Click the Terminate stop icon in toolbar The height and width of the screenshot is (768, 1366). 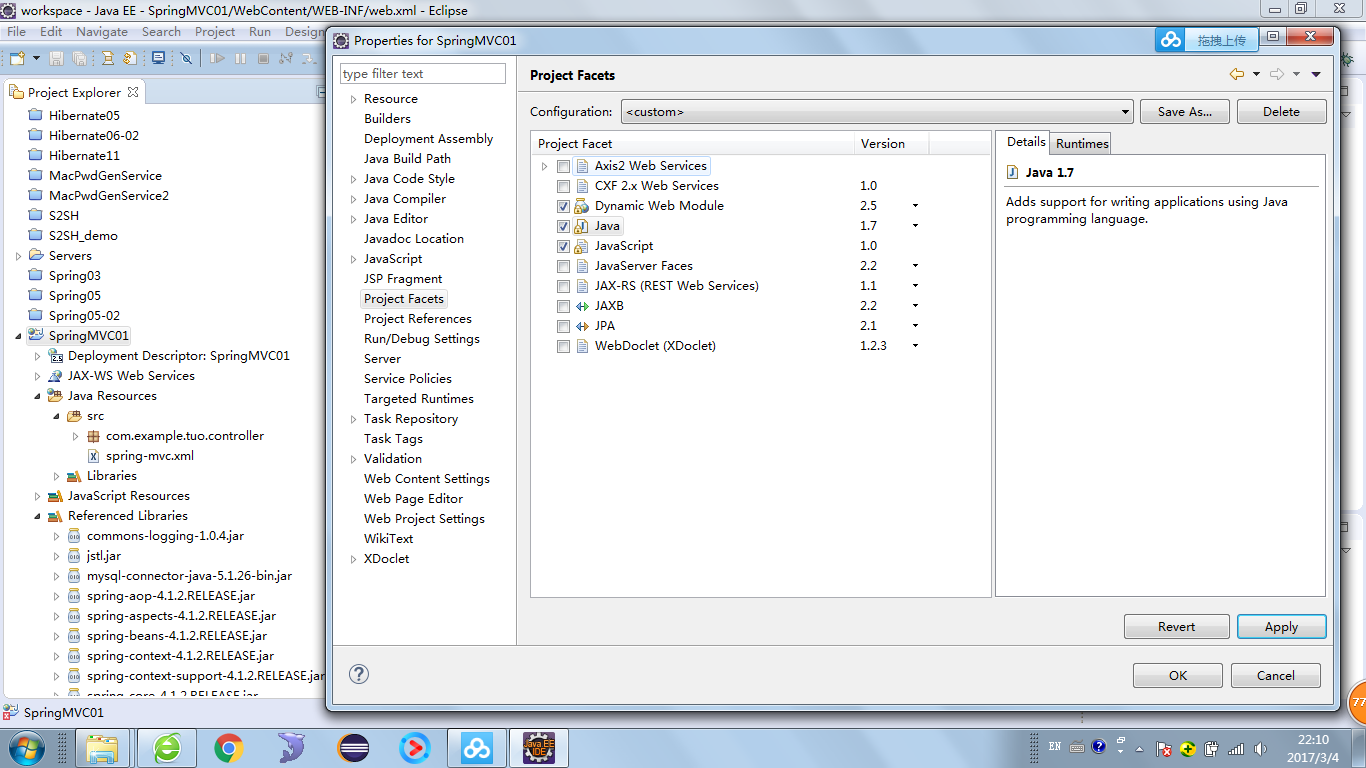pyautogui.click(x=263, y=58)
